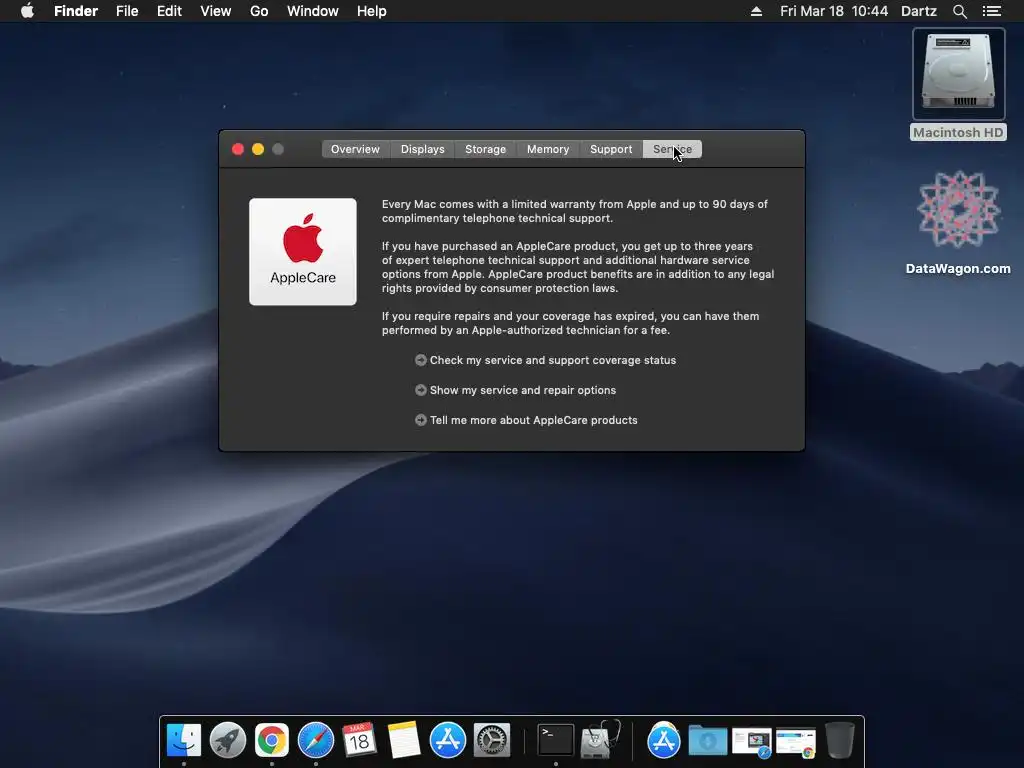Select the Storage tab

click(485, 149)
